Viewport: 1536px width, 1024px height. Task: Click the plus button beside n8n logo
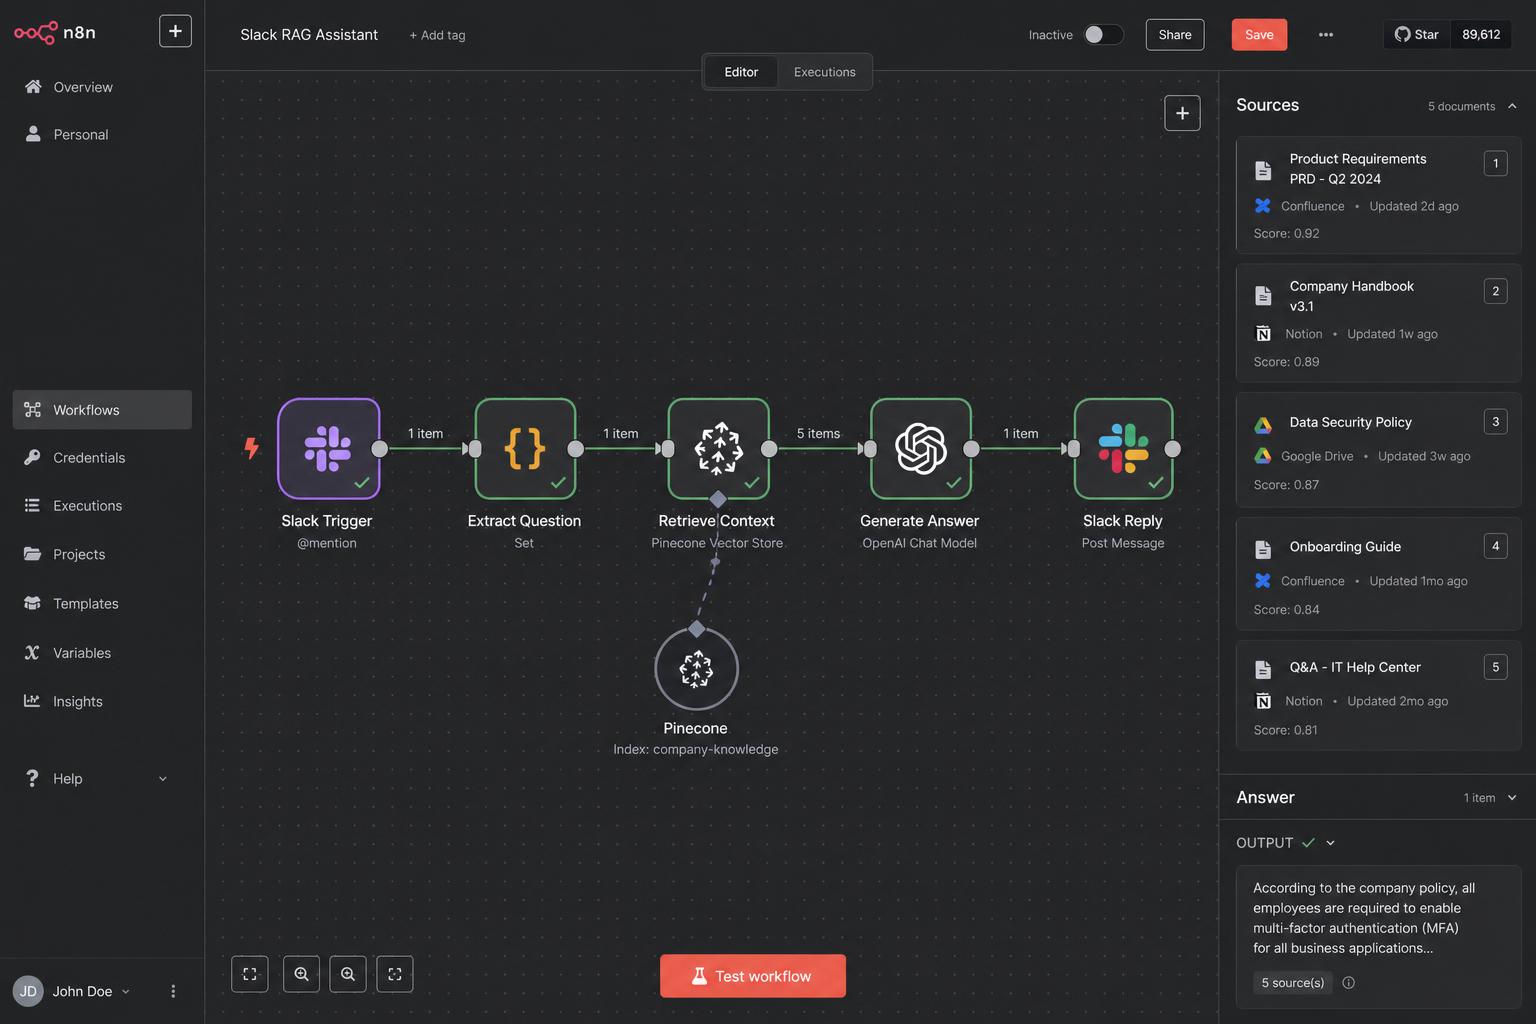click(175, 31)
